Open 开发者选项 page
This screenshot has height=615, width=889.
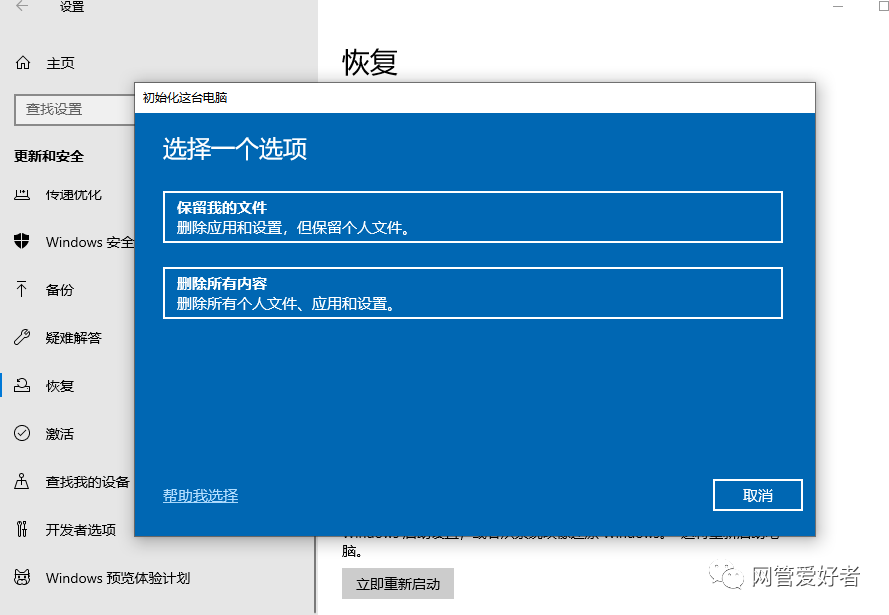[81, 529]
